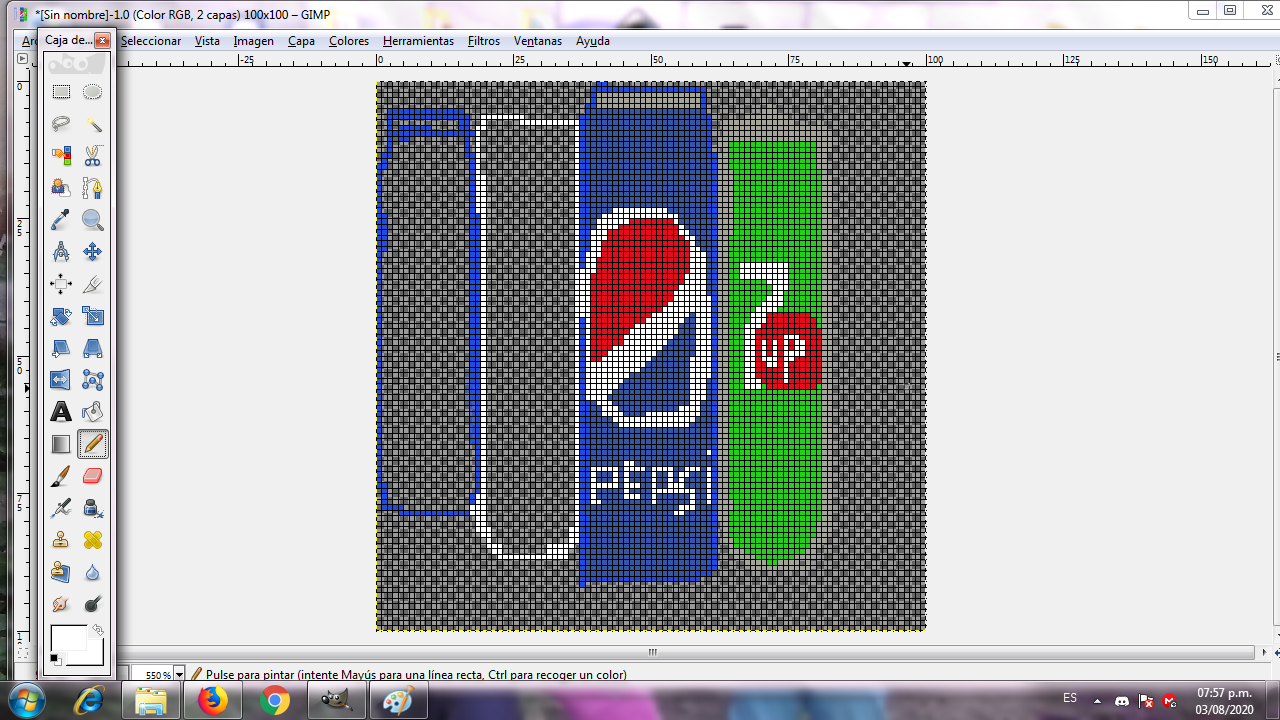Screen dimensions: 1280x720
Task: Select the Text tool
Action: pyautogui.click(x=61, y=412)
